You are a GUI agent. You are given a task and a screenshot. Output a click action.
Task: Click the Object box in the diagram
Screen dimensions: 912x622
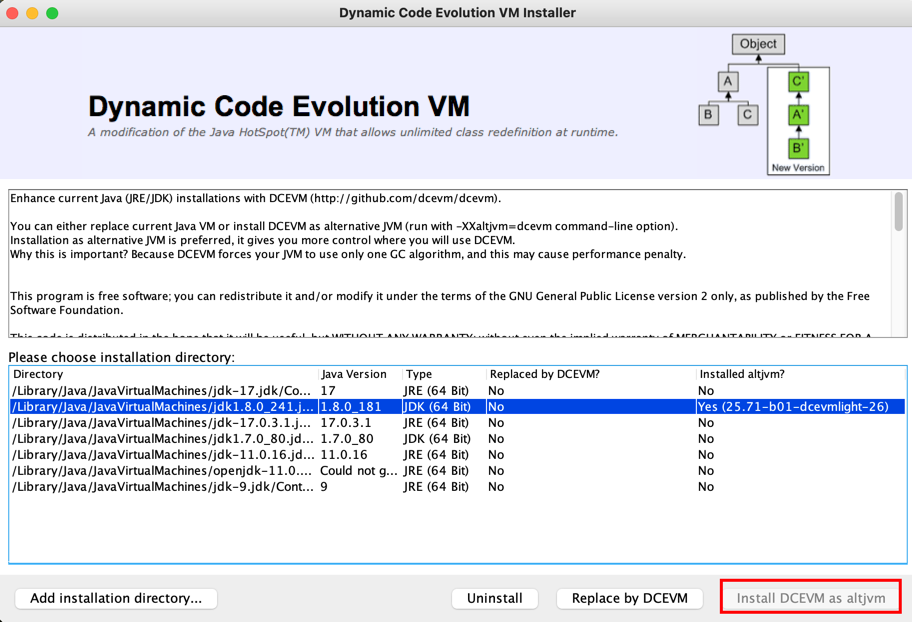758,44
